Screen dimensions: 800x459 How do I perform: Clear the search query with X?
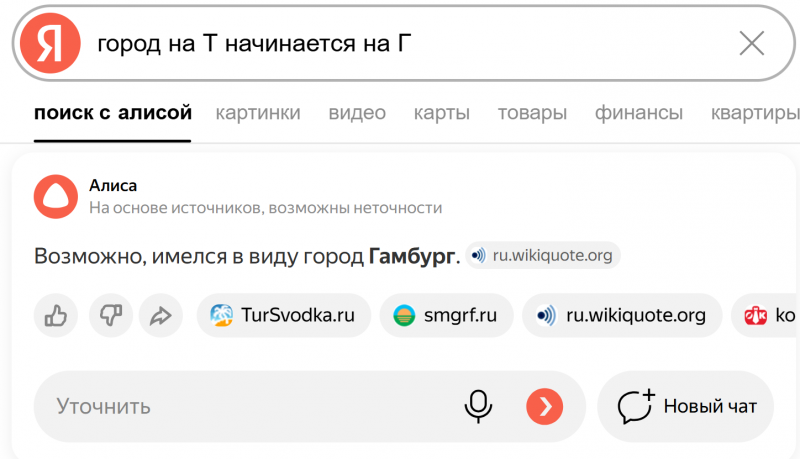(751, 43)
